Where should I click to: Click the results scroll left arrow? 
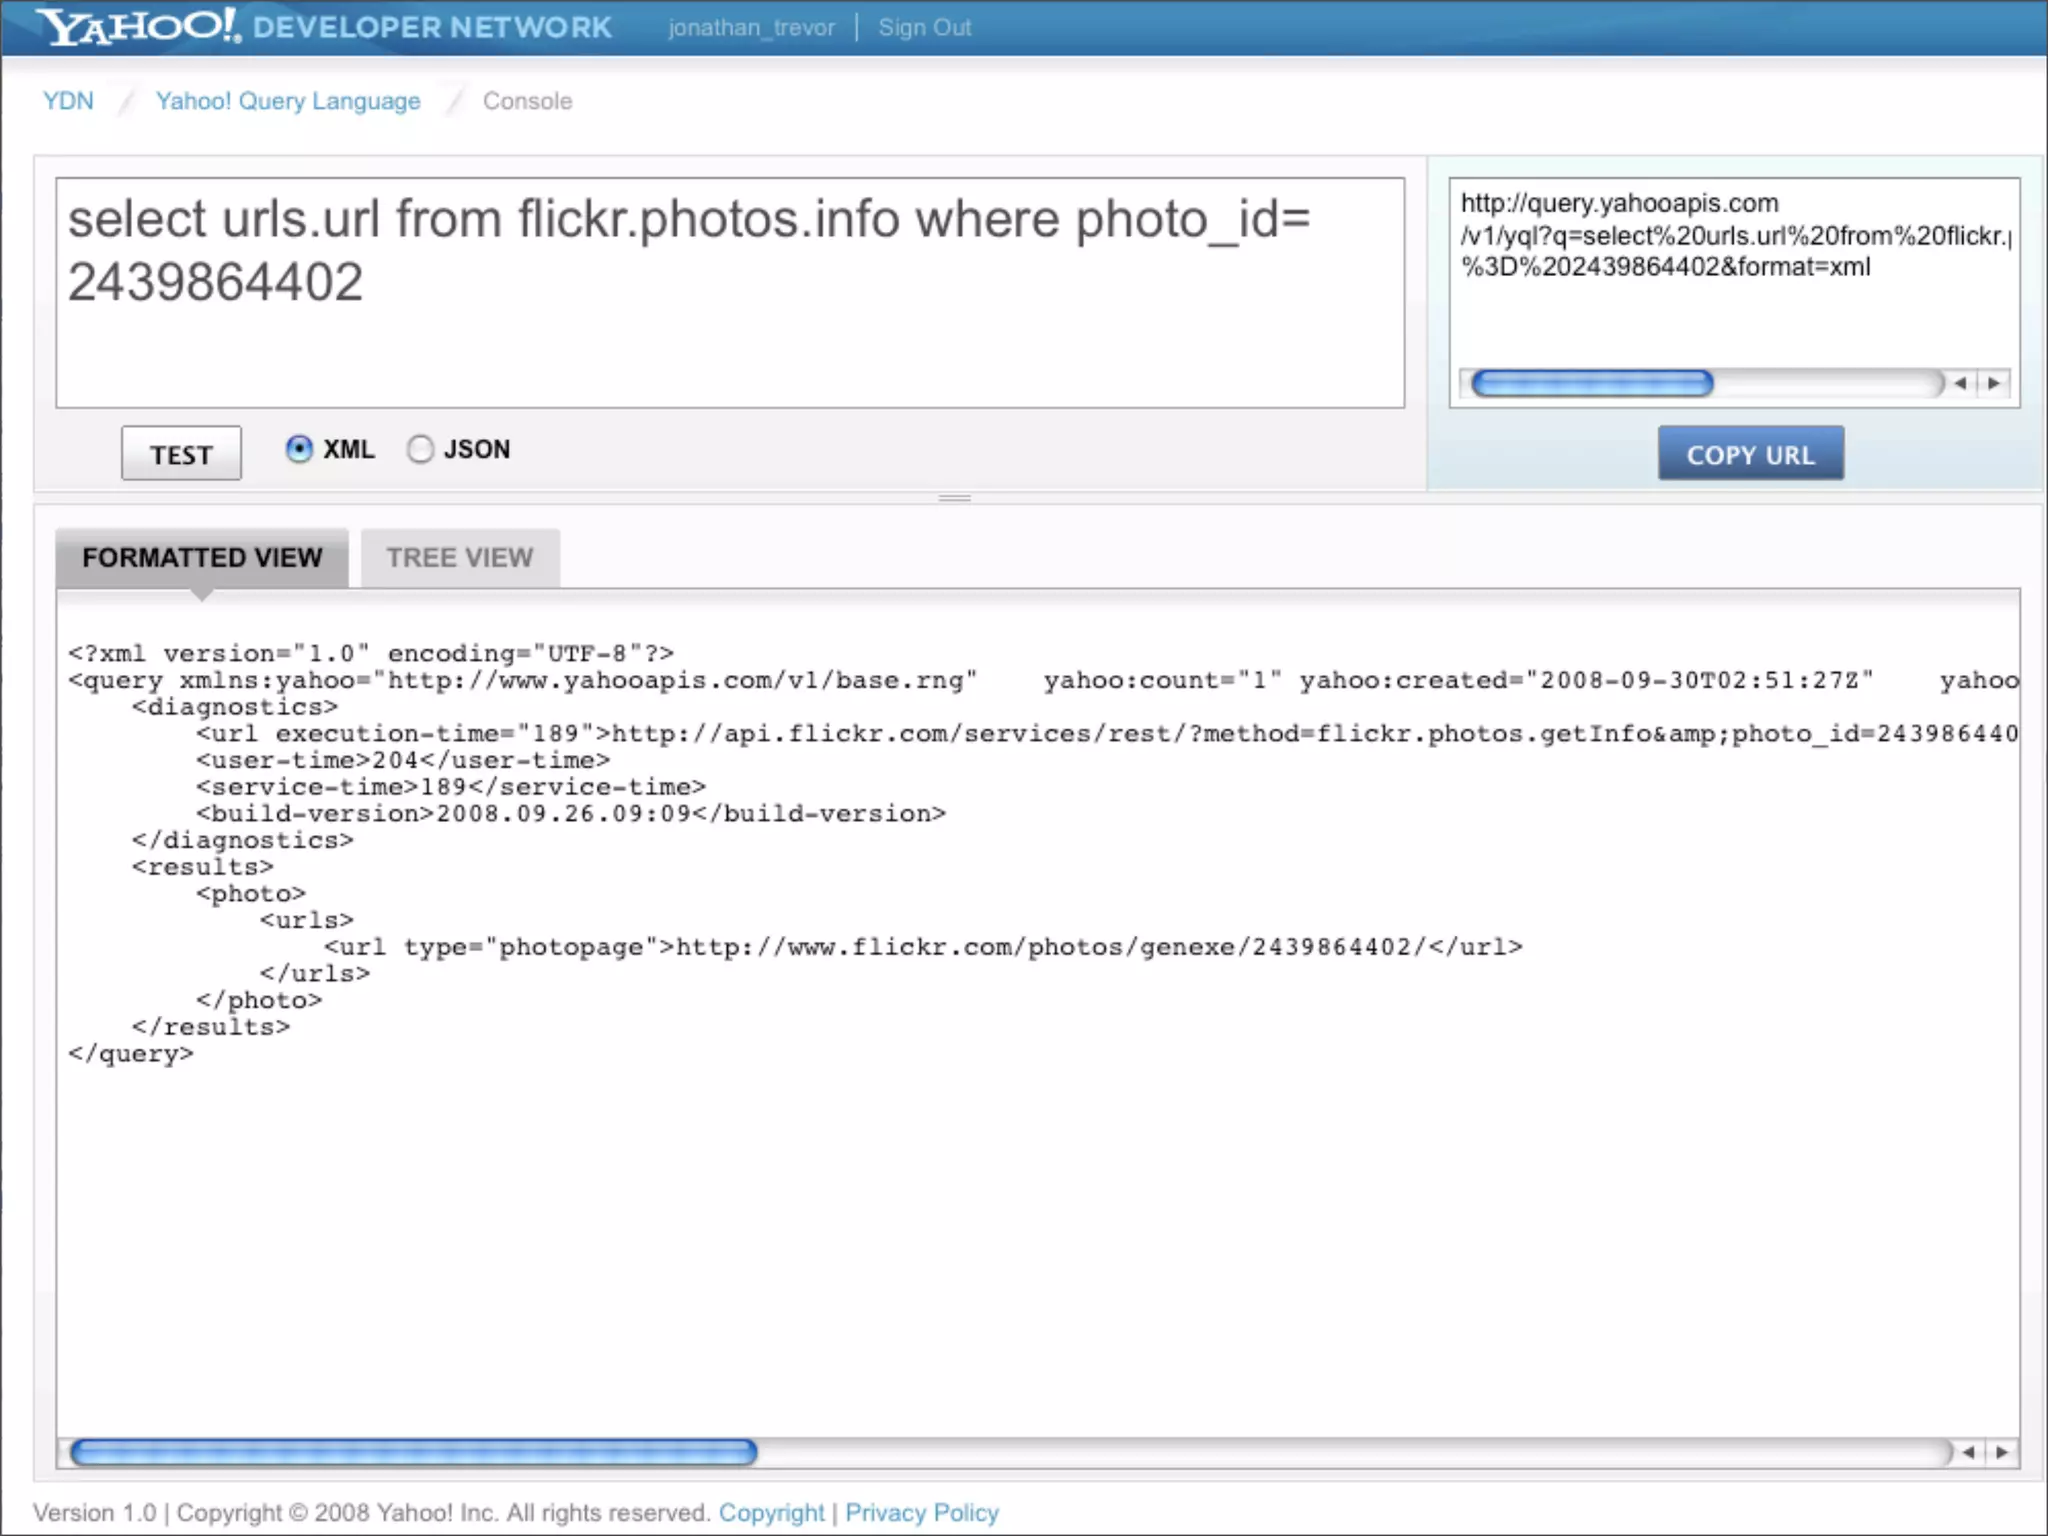click(1968, 1452)
